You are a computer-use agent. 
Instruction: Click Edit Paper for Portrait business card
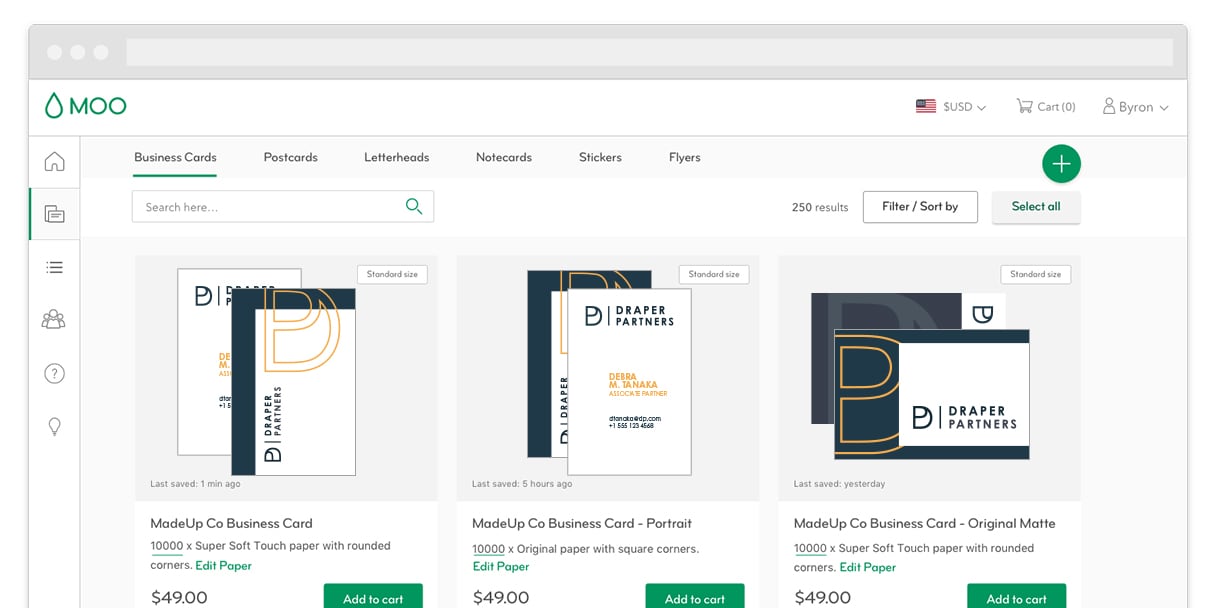pyautogui.click(x=500, y=567)
